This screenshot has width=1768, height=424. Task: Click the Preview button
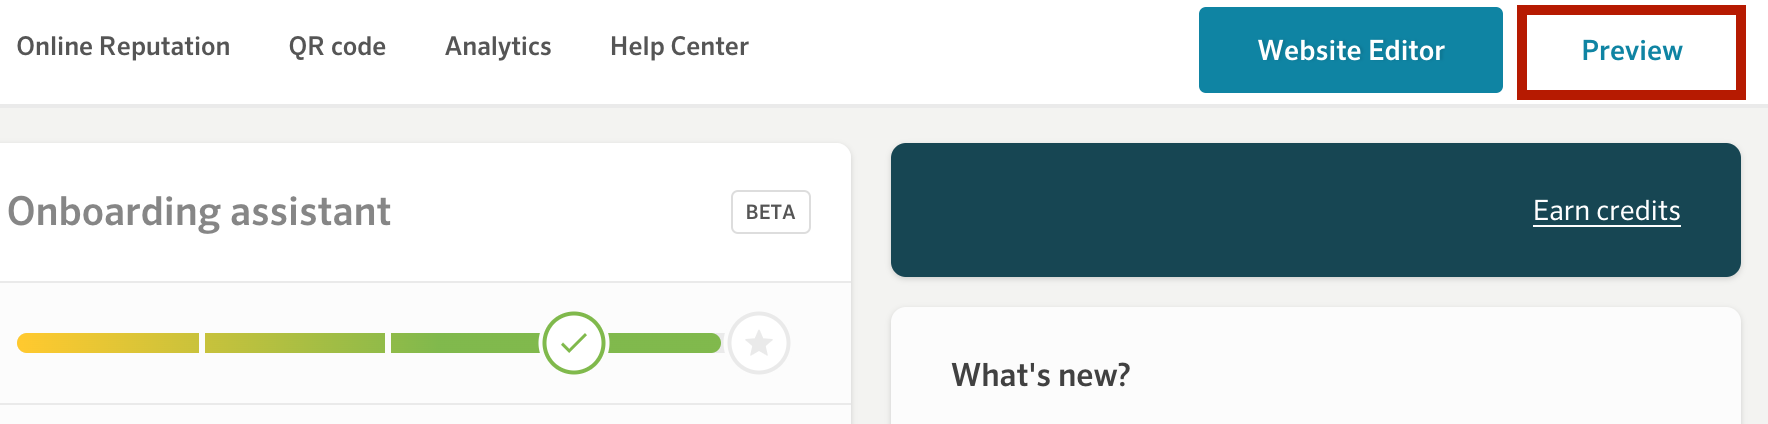click(1632, 51)
